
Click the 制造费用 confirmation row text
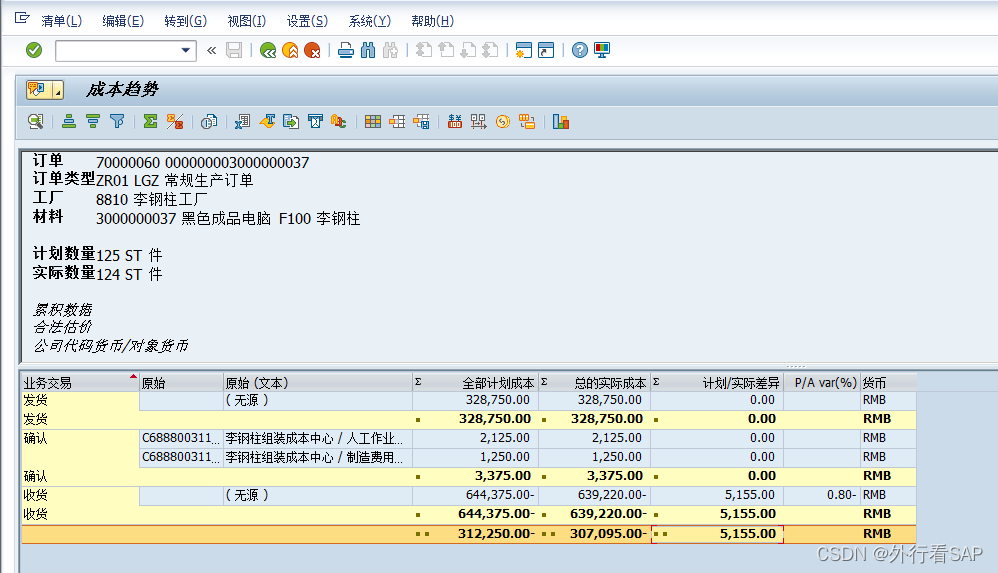pyautogui.click(x=314, y=457)
